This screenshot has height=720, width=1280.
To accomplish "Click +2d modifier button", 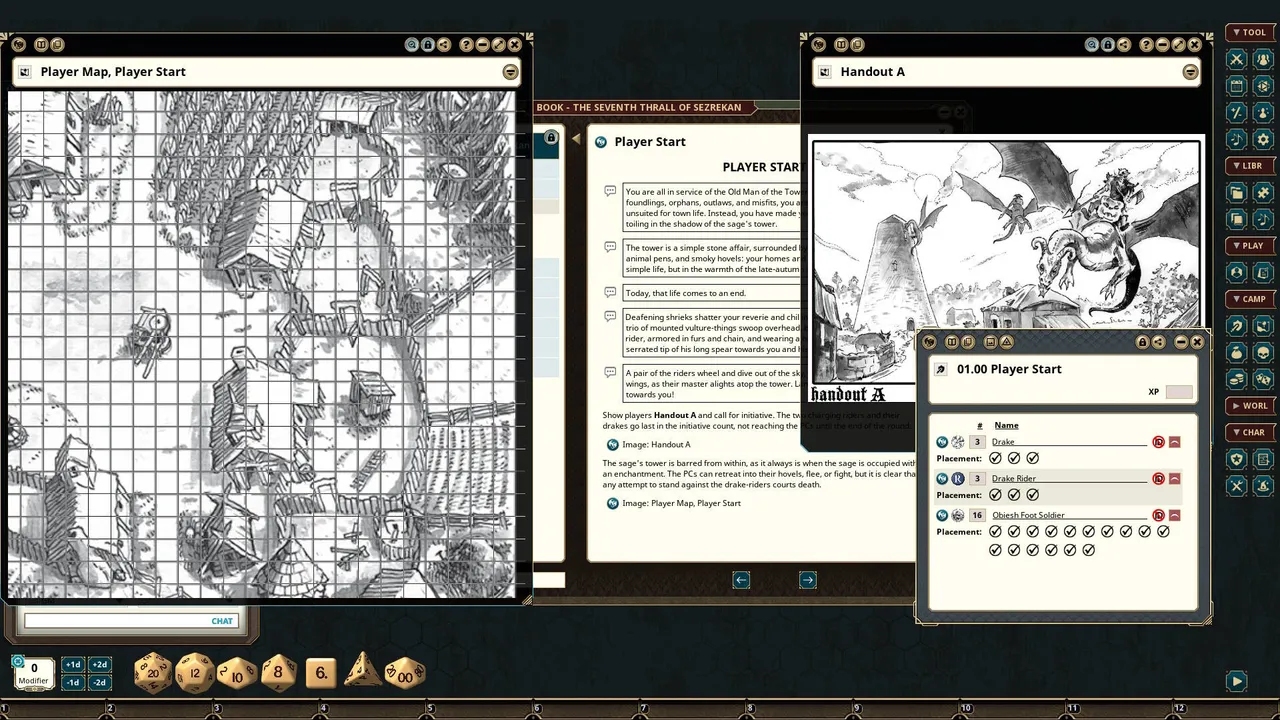I will (x=99, y=665).
